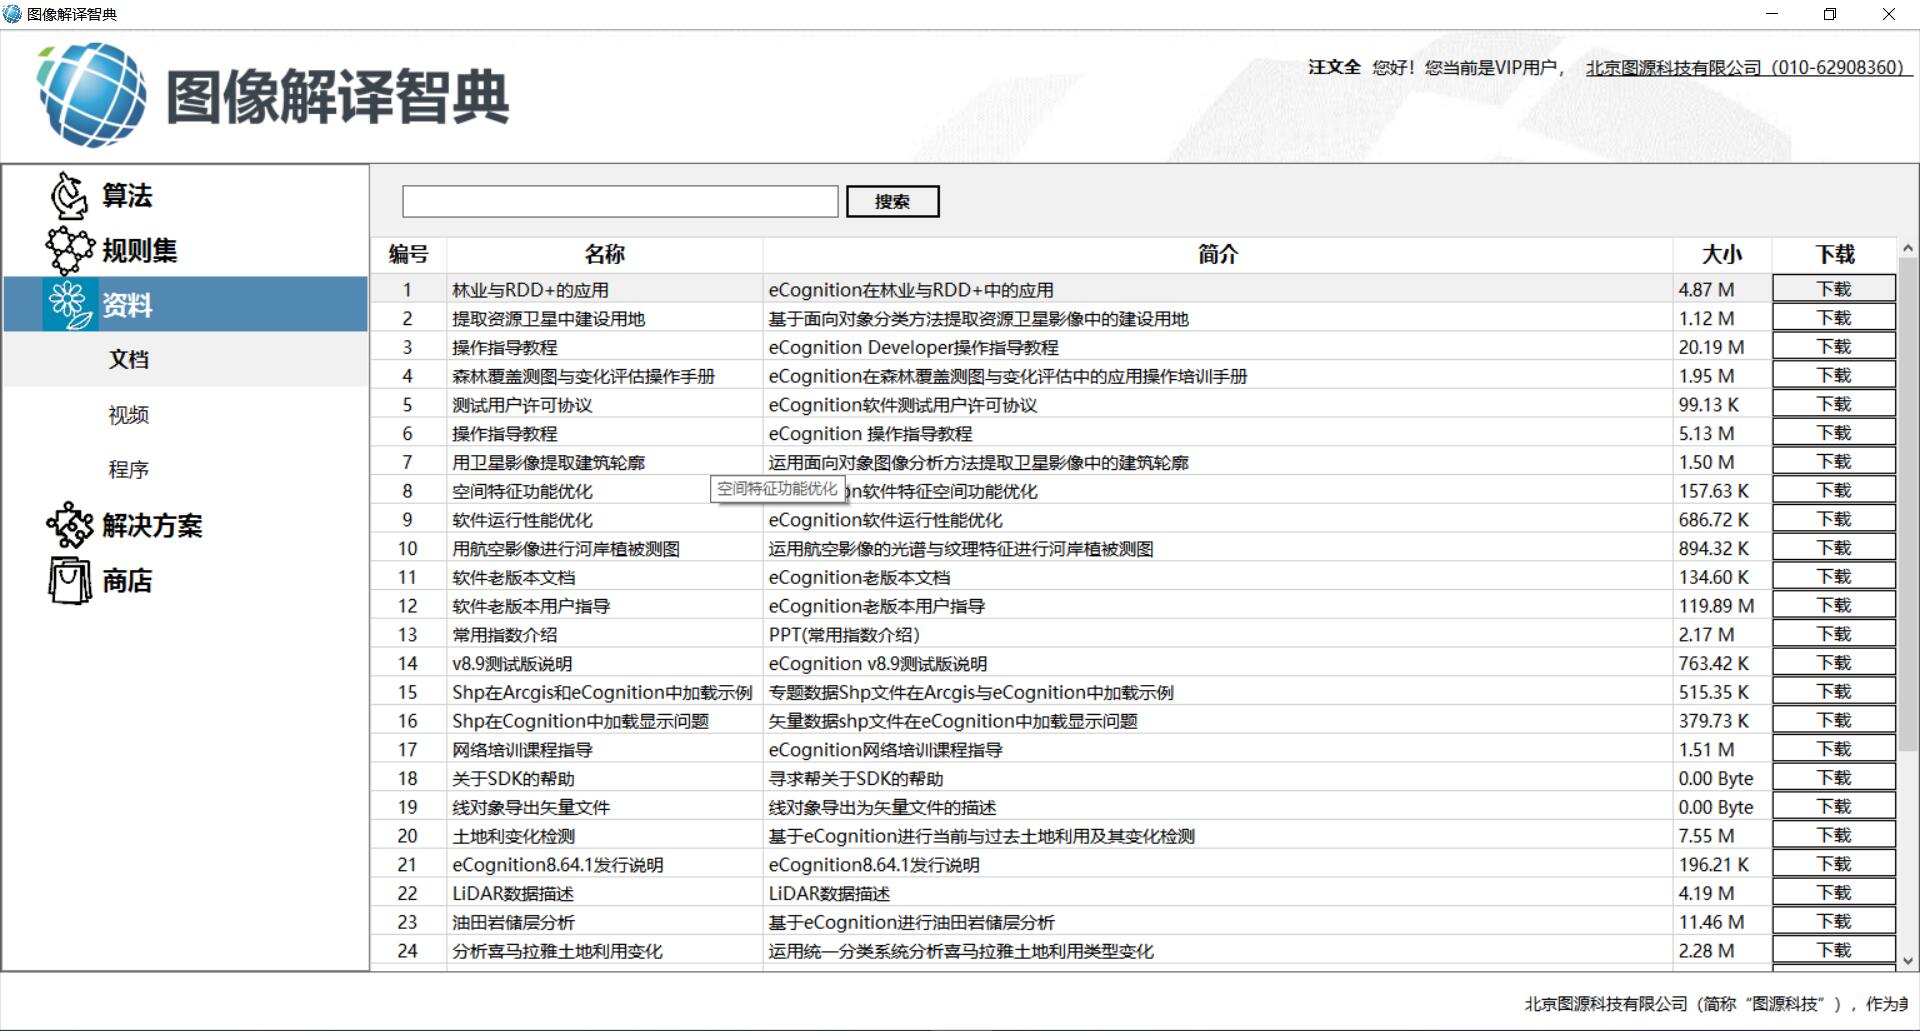Click the 名称 column header
Image resolution: width=1920 pixels, height=1031 pixels.
click(604, 255)
